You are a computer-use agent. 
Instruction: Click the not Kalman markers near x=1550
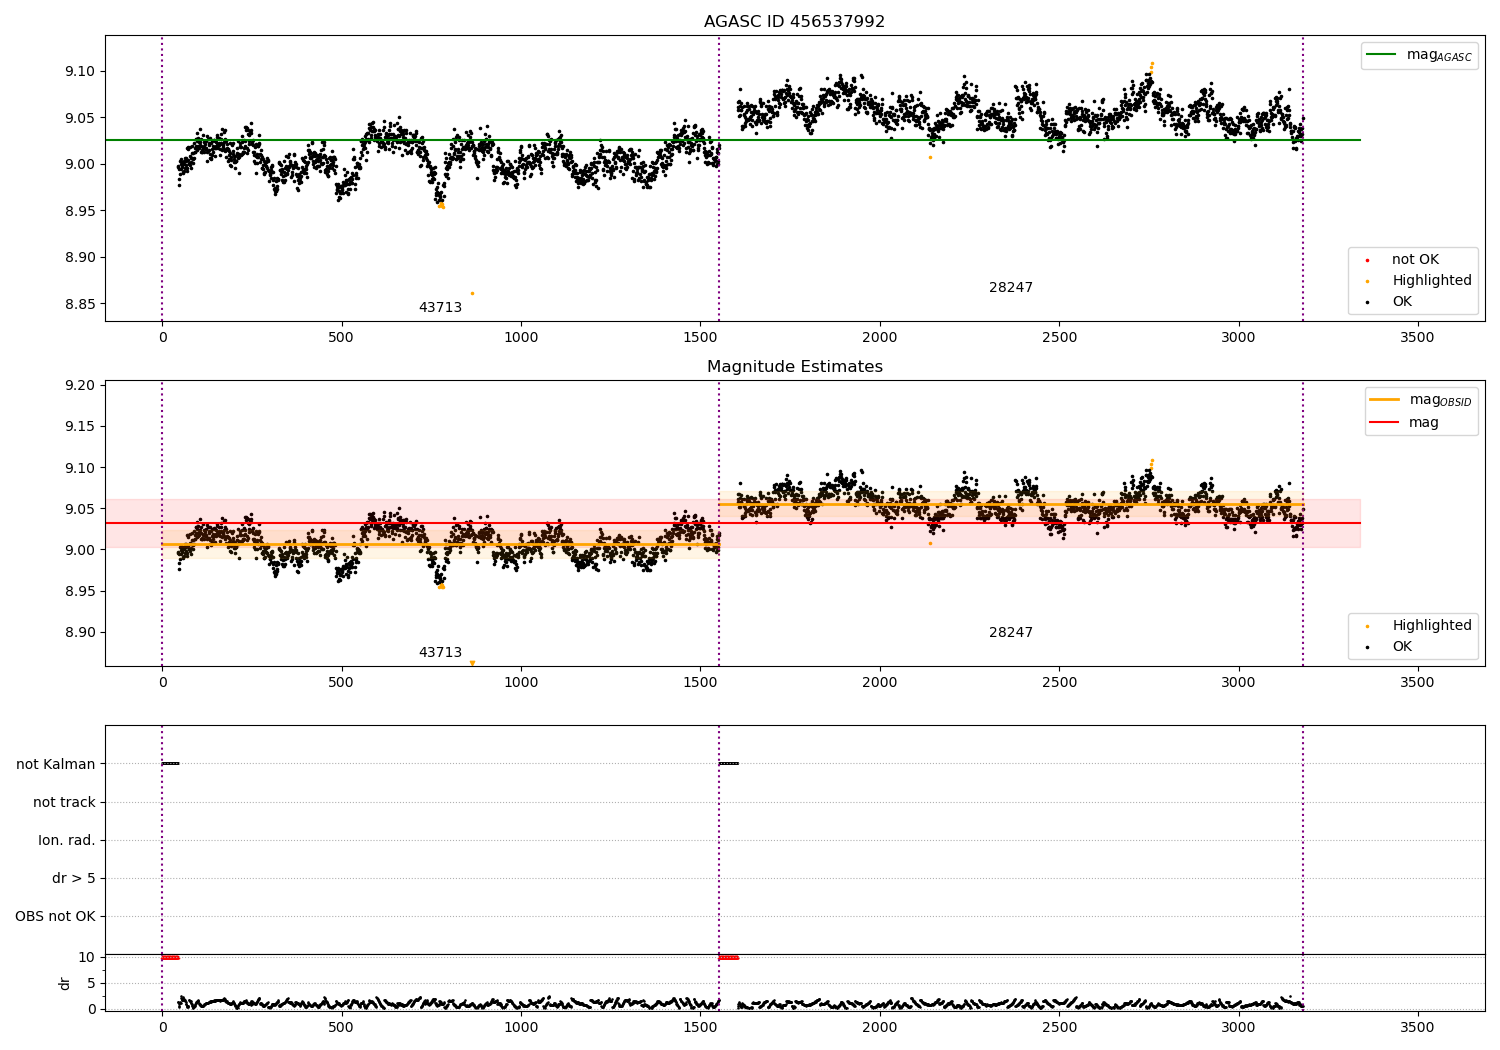point(729,764)
